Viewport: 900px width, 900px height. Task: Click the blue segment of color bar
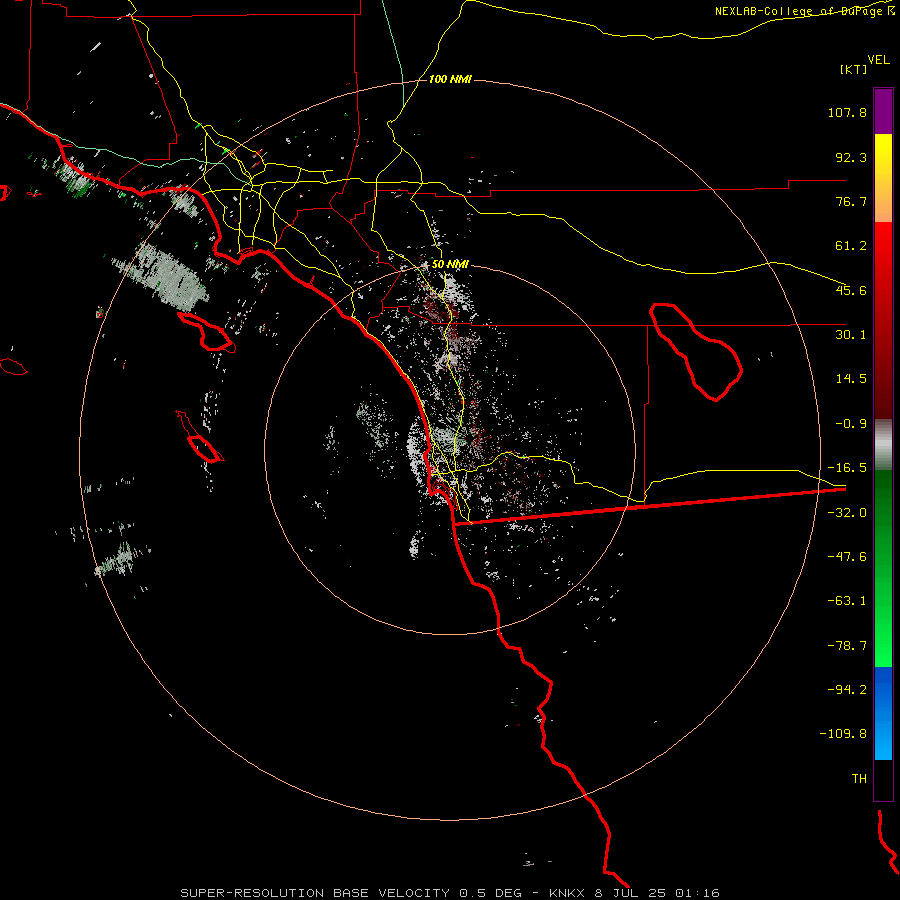pyautogui.click(x=883, y=713)
